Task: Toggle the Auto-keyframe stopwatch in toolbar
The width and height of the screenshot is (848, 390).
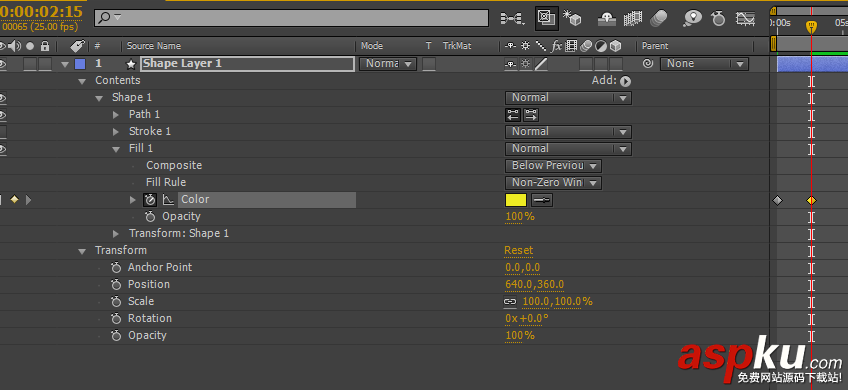Action: (718, 19)
